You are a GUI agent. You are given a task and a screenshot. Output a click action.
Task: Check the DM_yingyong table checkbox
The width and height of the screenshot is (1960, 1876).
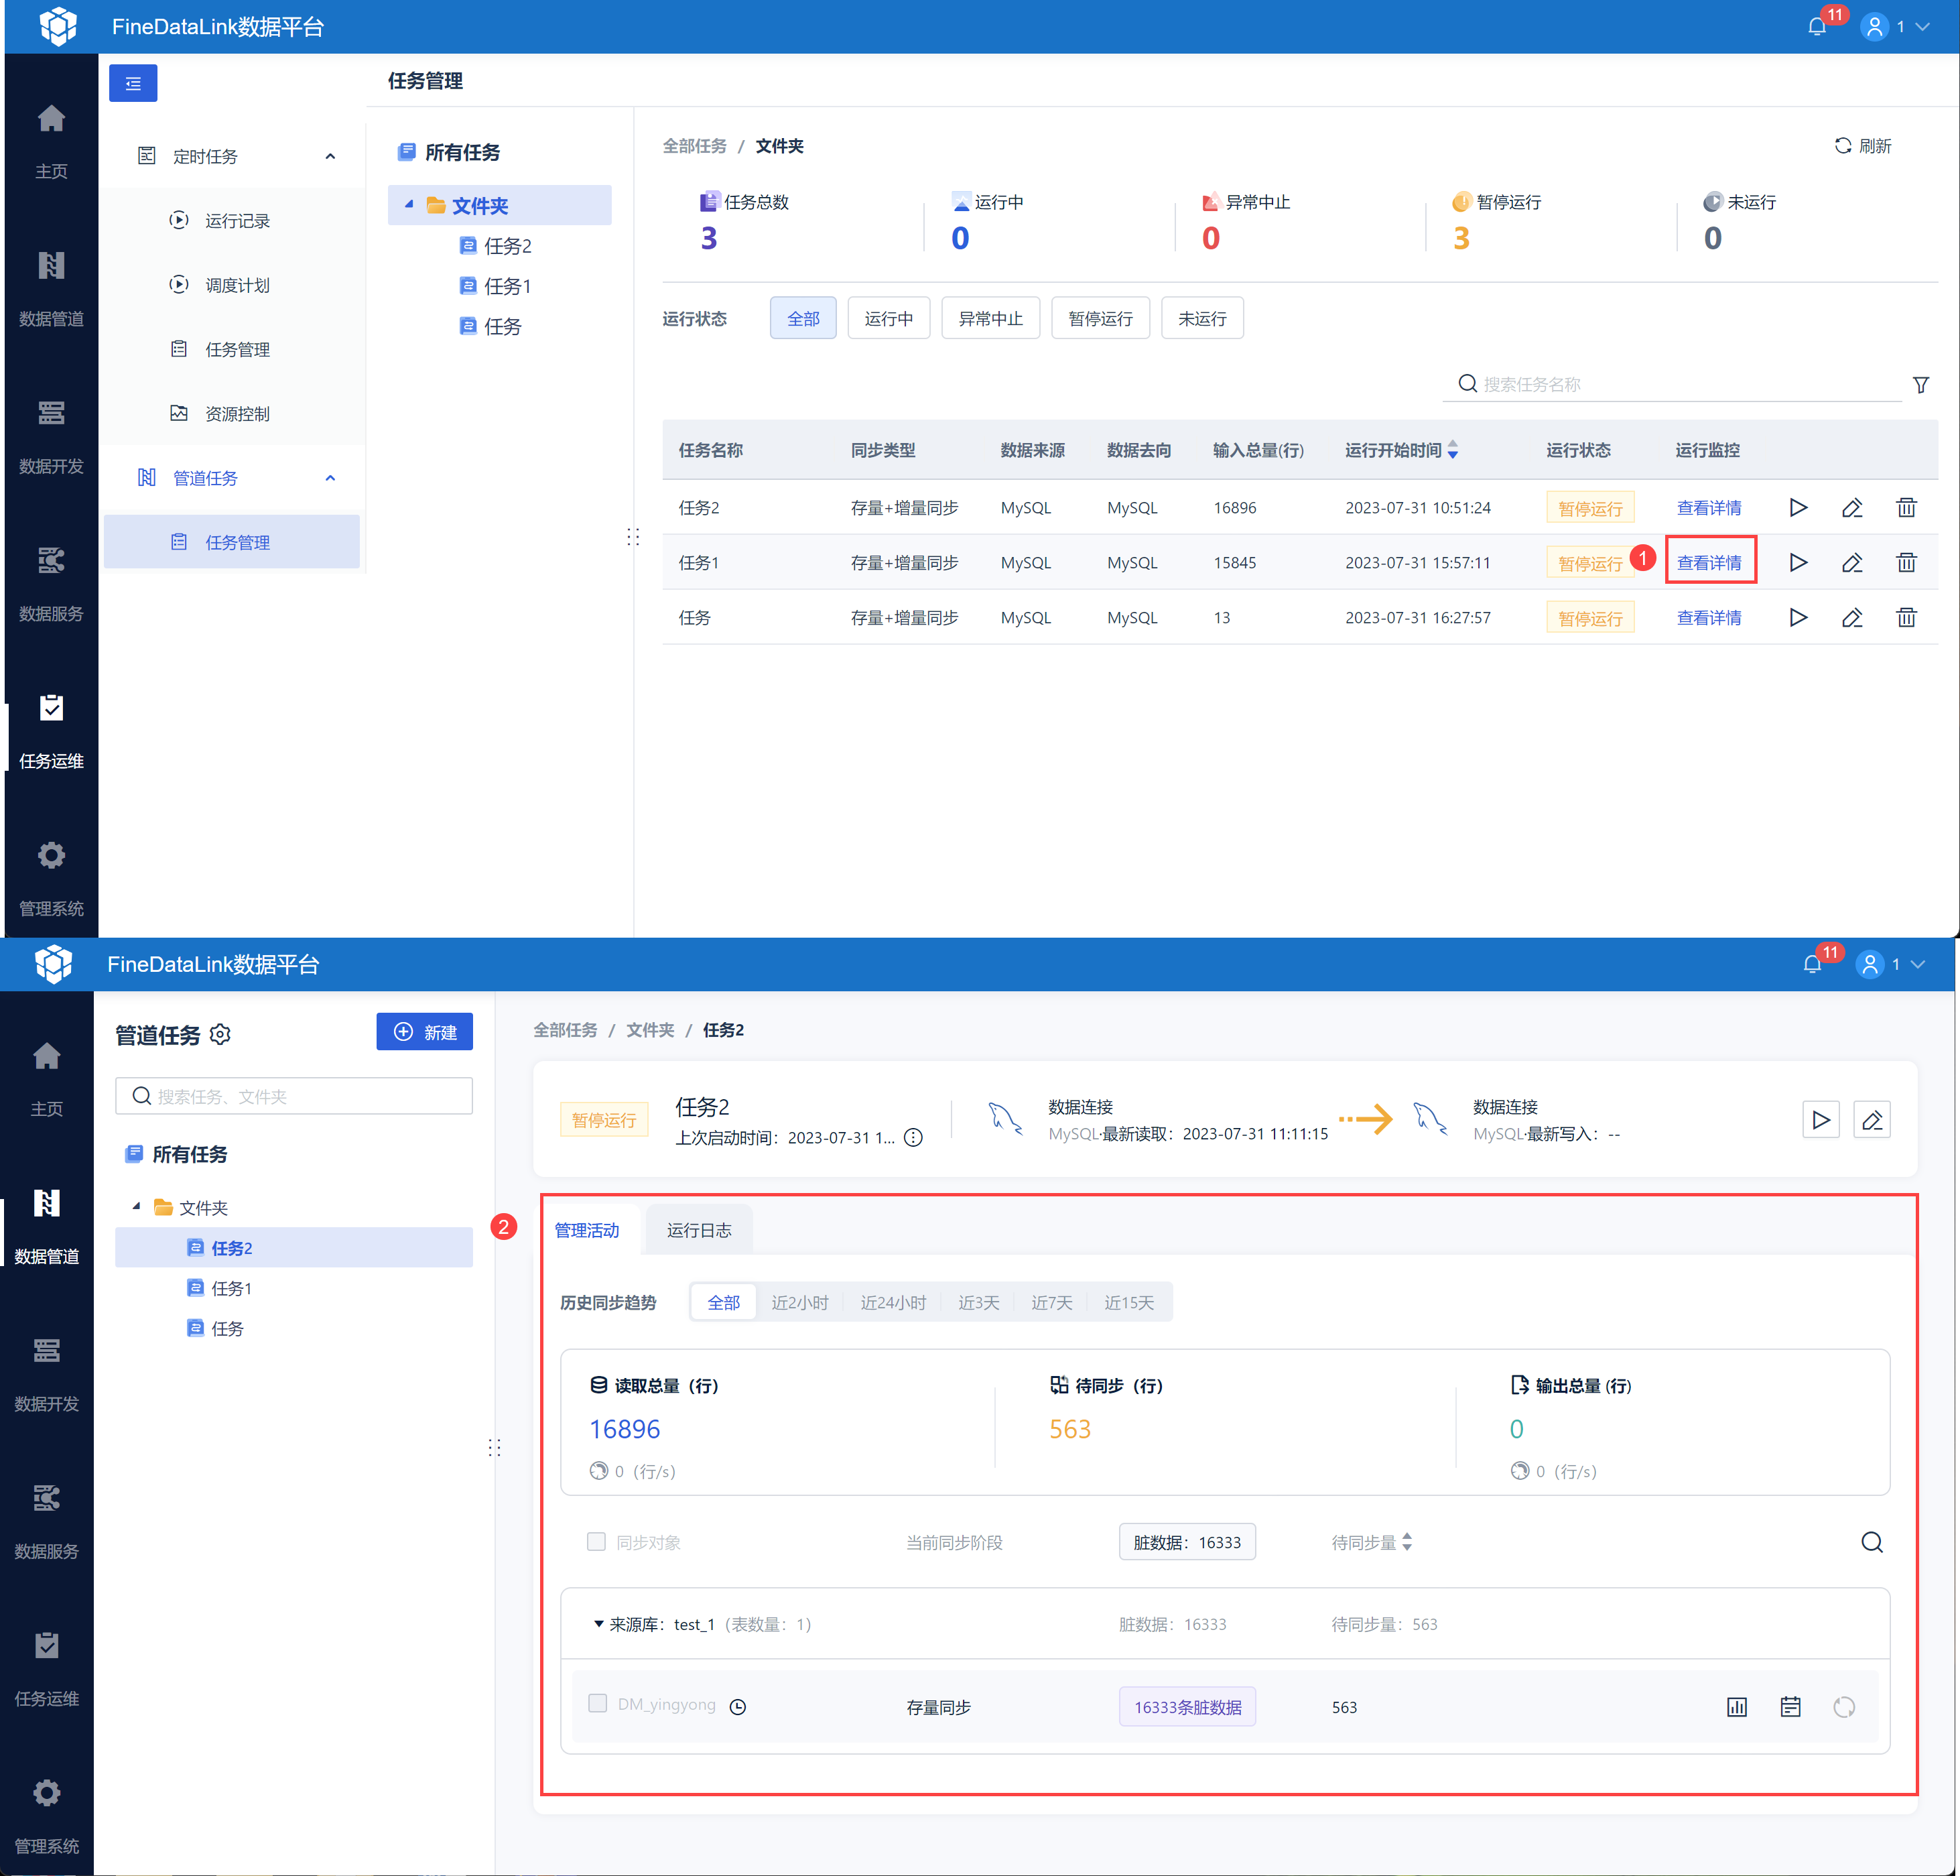click(598, 1703)
